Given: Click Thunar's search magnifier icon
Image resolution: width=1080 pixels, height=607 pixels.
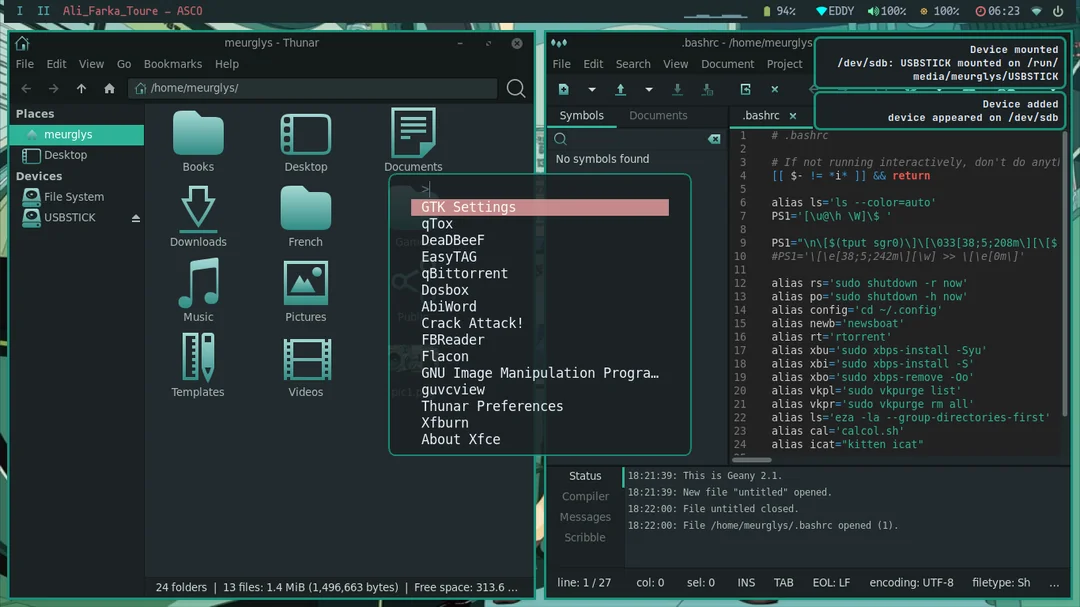Looking at the screenshot, I should (516, 88).
